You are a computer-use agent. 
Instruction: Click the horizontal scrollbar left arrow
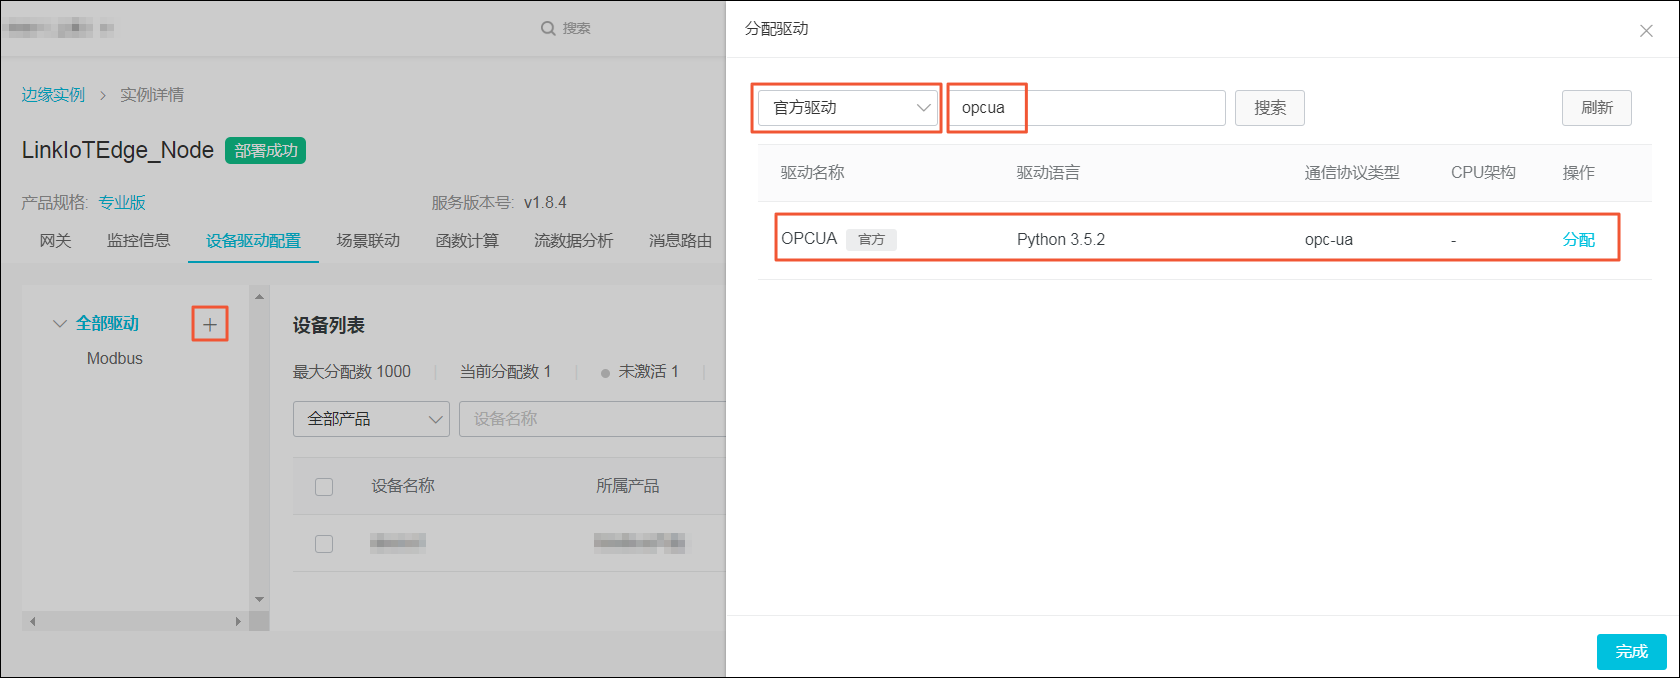(x=32, y=621)
